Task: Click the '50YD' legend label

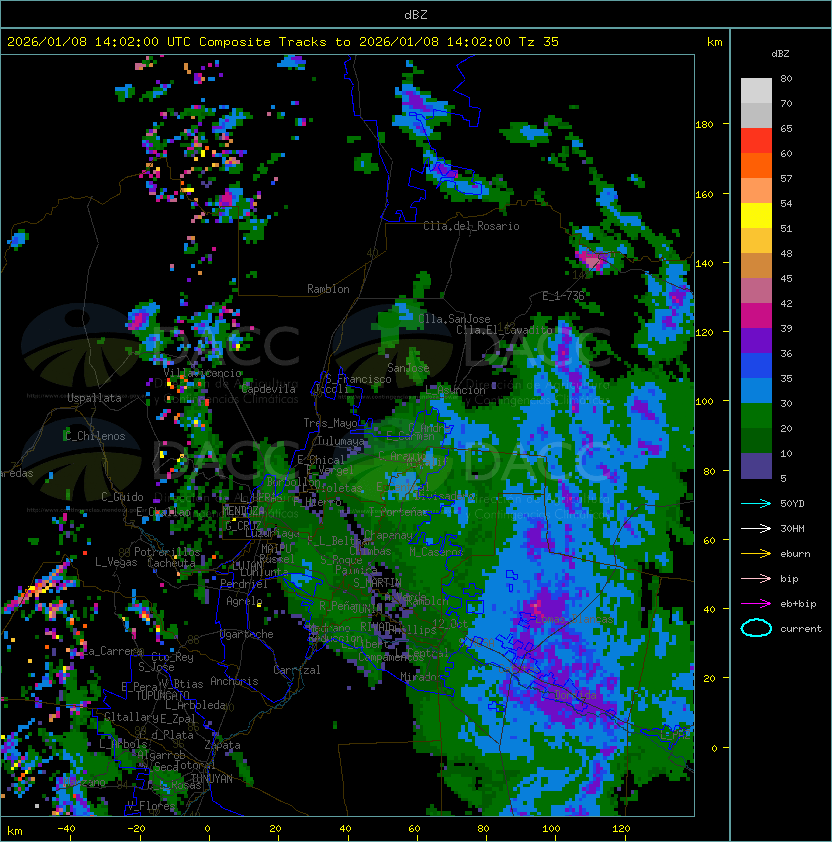Action: pyautogui.click(x=792, y=504)
